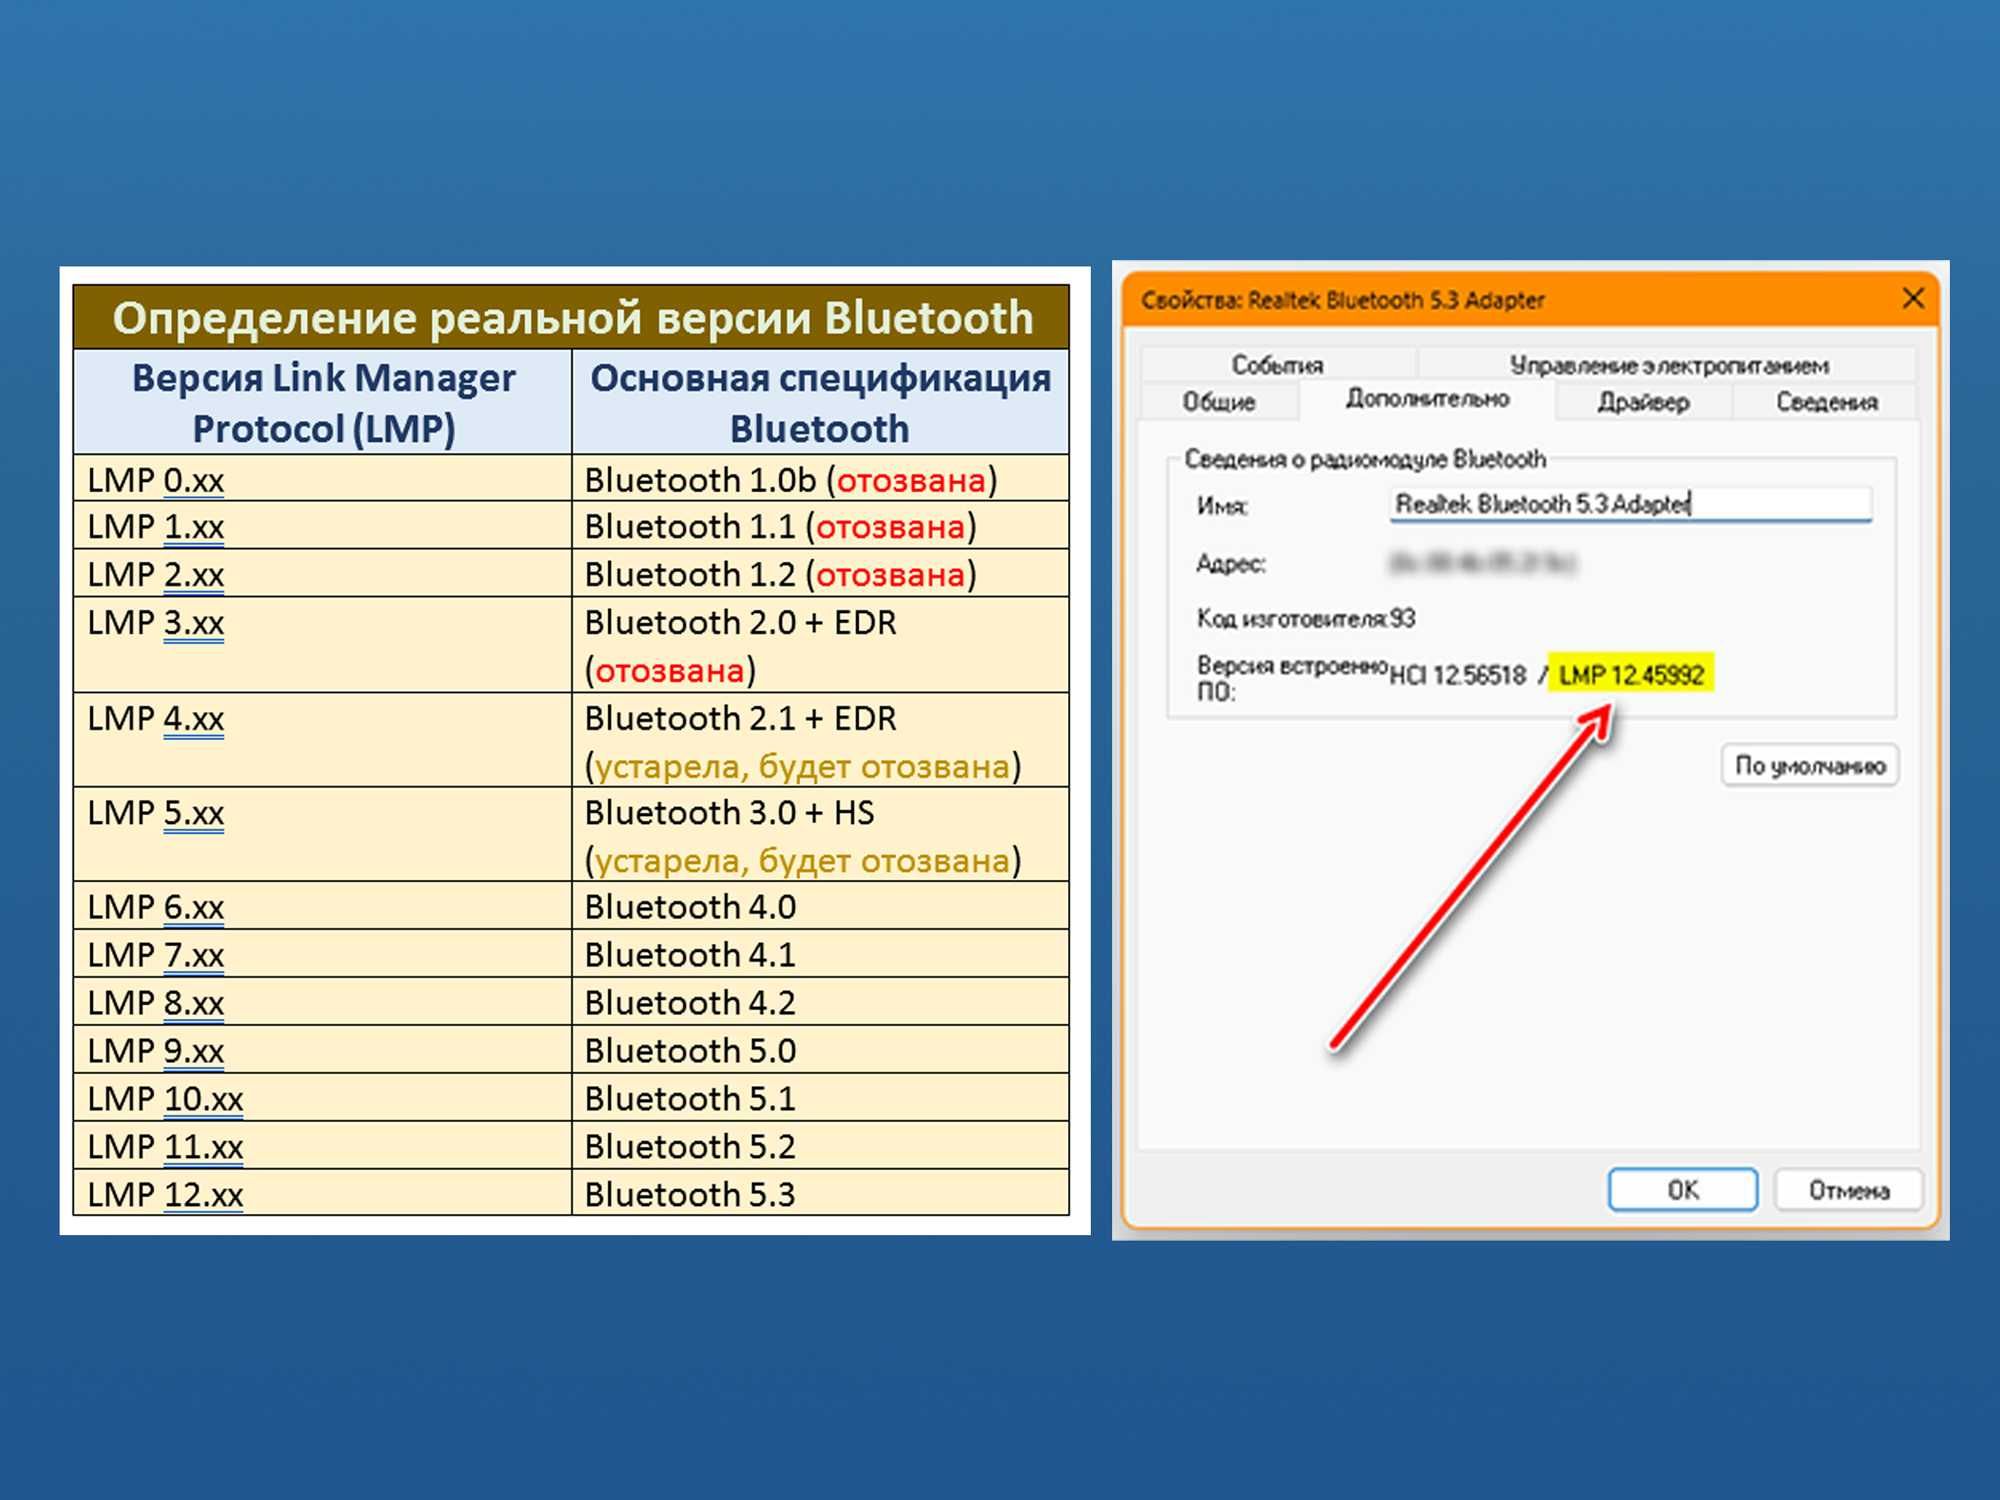The width and height of the screenshot is (2000, 1500).
Task: Click the Bluetooth 5.2 cell
Action: pos(820,1146)
